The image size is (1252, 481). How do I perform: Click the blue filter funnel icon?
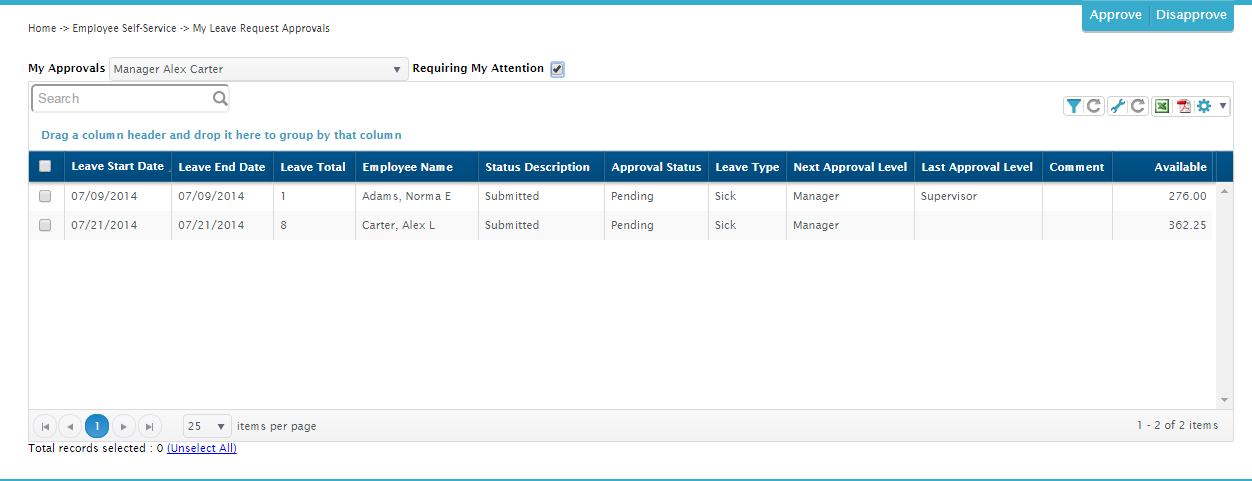pos(1073,106)
